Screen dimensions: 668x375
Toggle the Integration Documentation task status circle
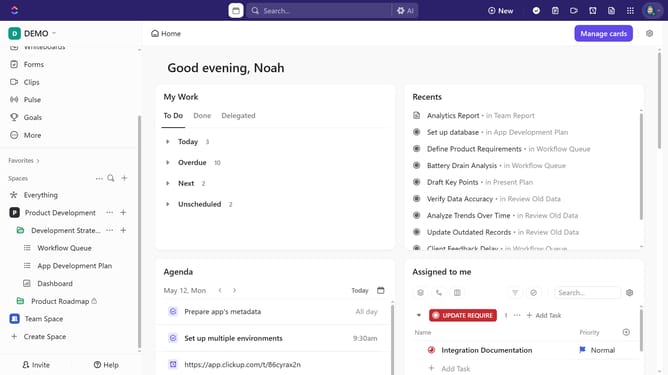tap(431, 350)
